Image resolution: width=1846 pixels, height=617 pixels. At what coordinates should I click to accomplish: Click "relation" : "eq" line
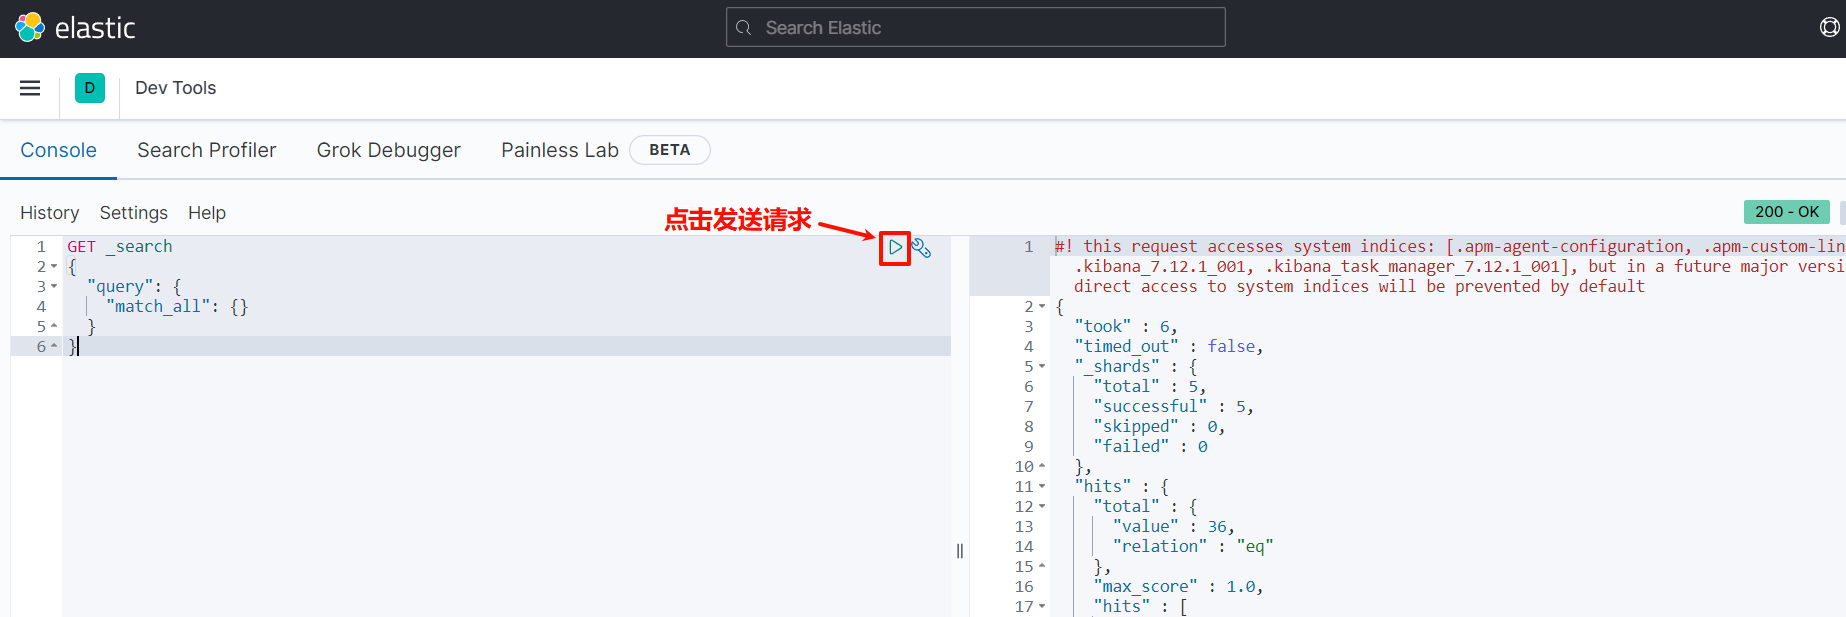(1193, 547)
